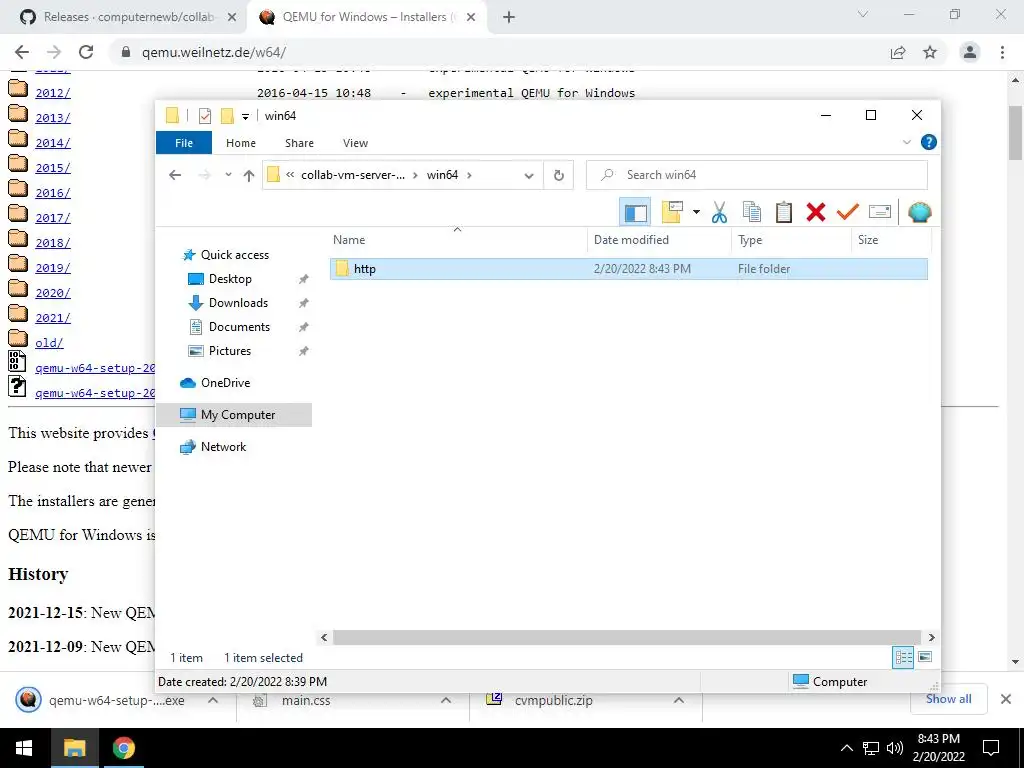
Task: Open Documents in navigation pane
Action: 239,327
